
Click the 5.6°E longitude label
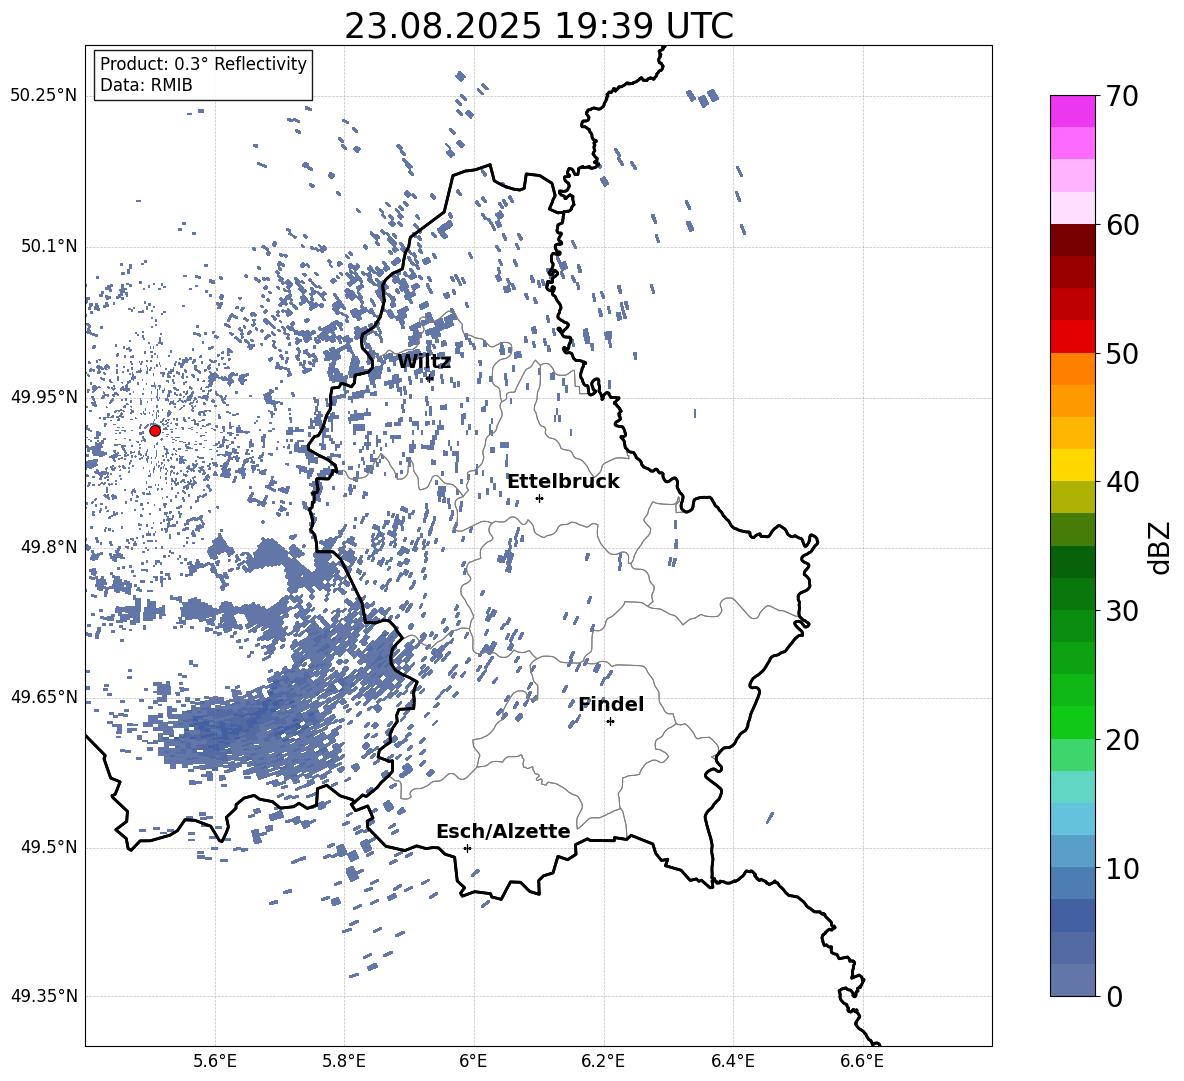tap(215, 1061)
